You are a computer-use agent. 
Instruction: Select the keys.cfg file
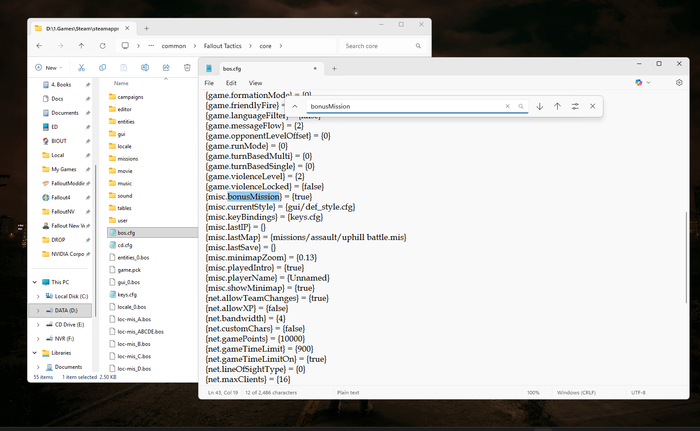[x=127, y=295]
